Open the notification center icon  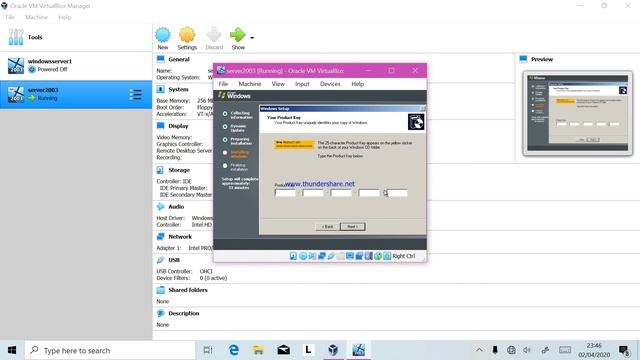tap(624, 350)
